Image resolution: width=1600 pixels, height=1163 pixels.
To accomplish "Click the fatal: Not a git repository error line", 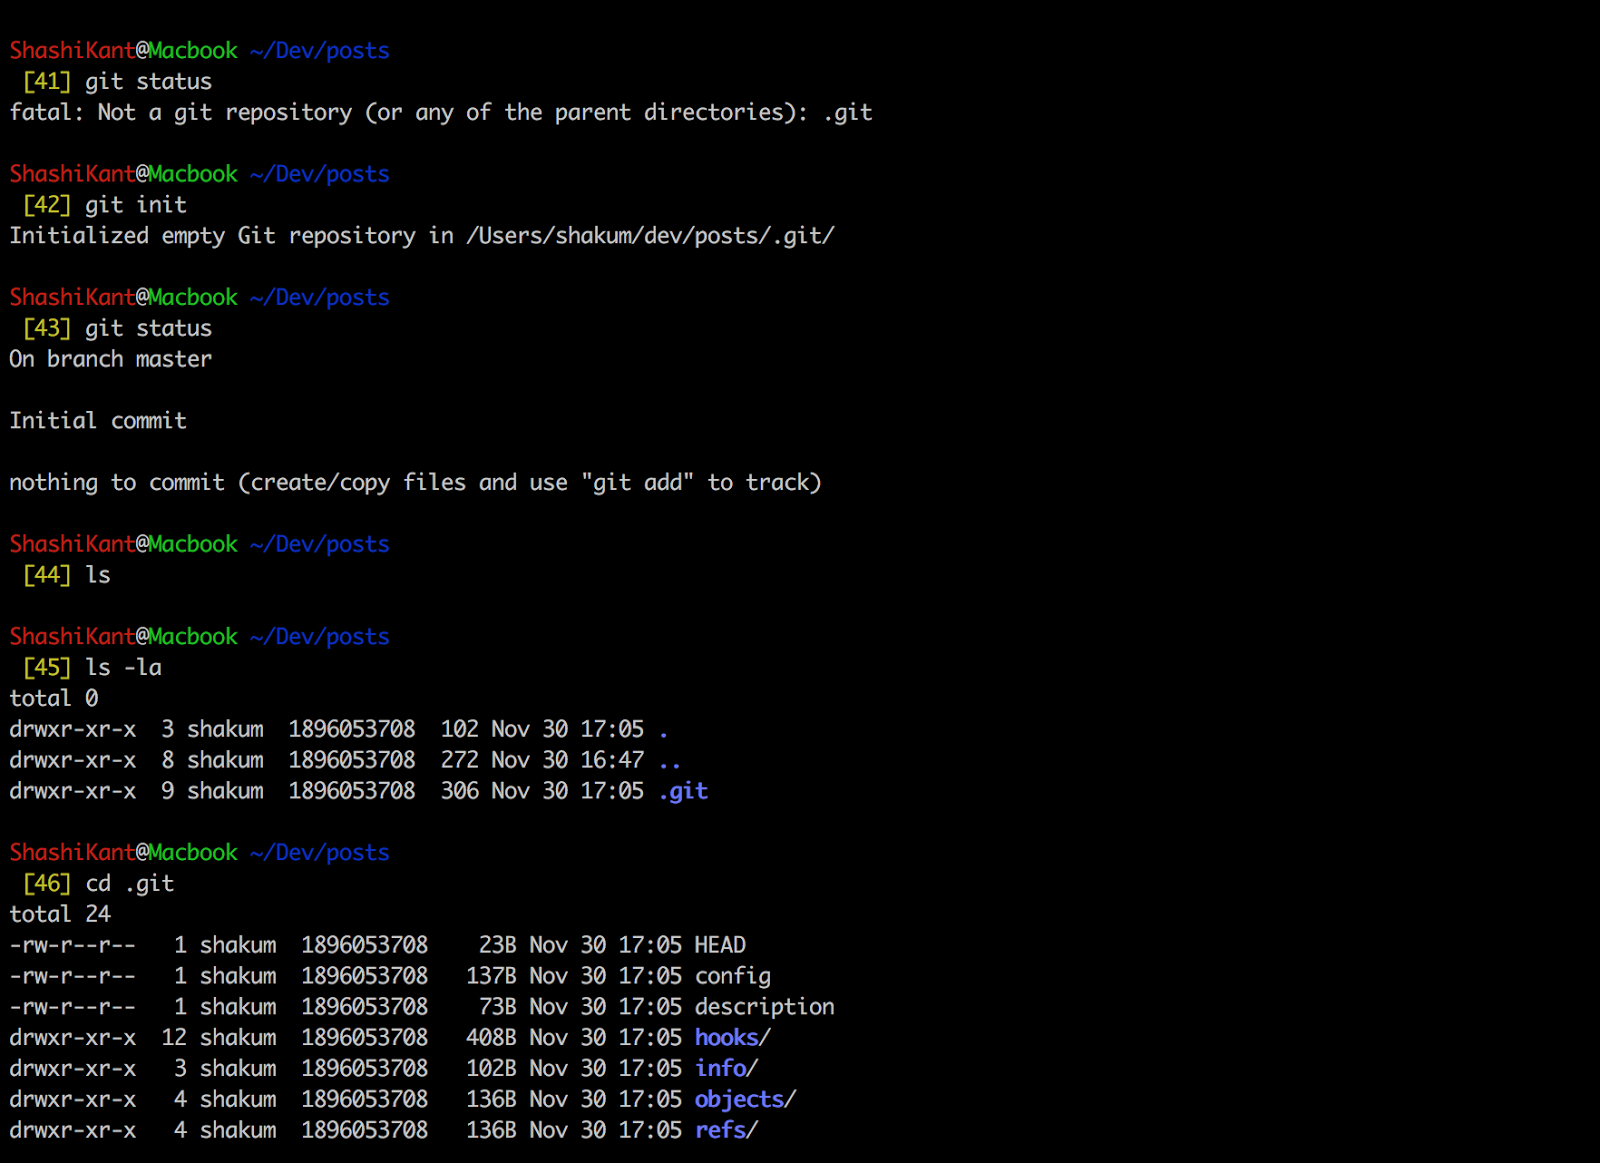I will [440, 112].
